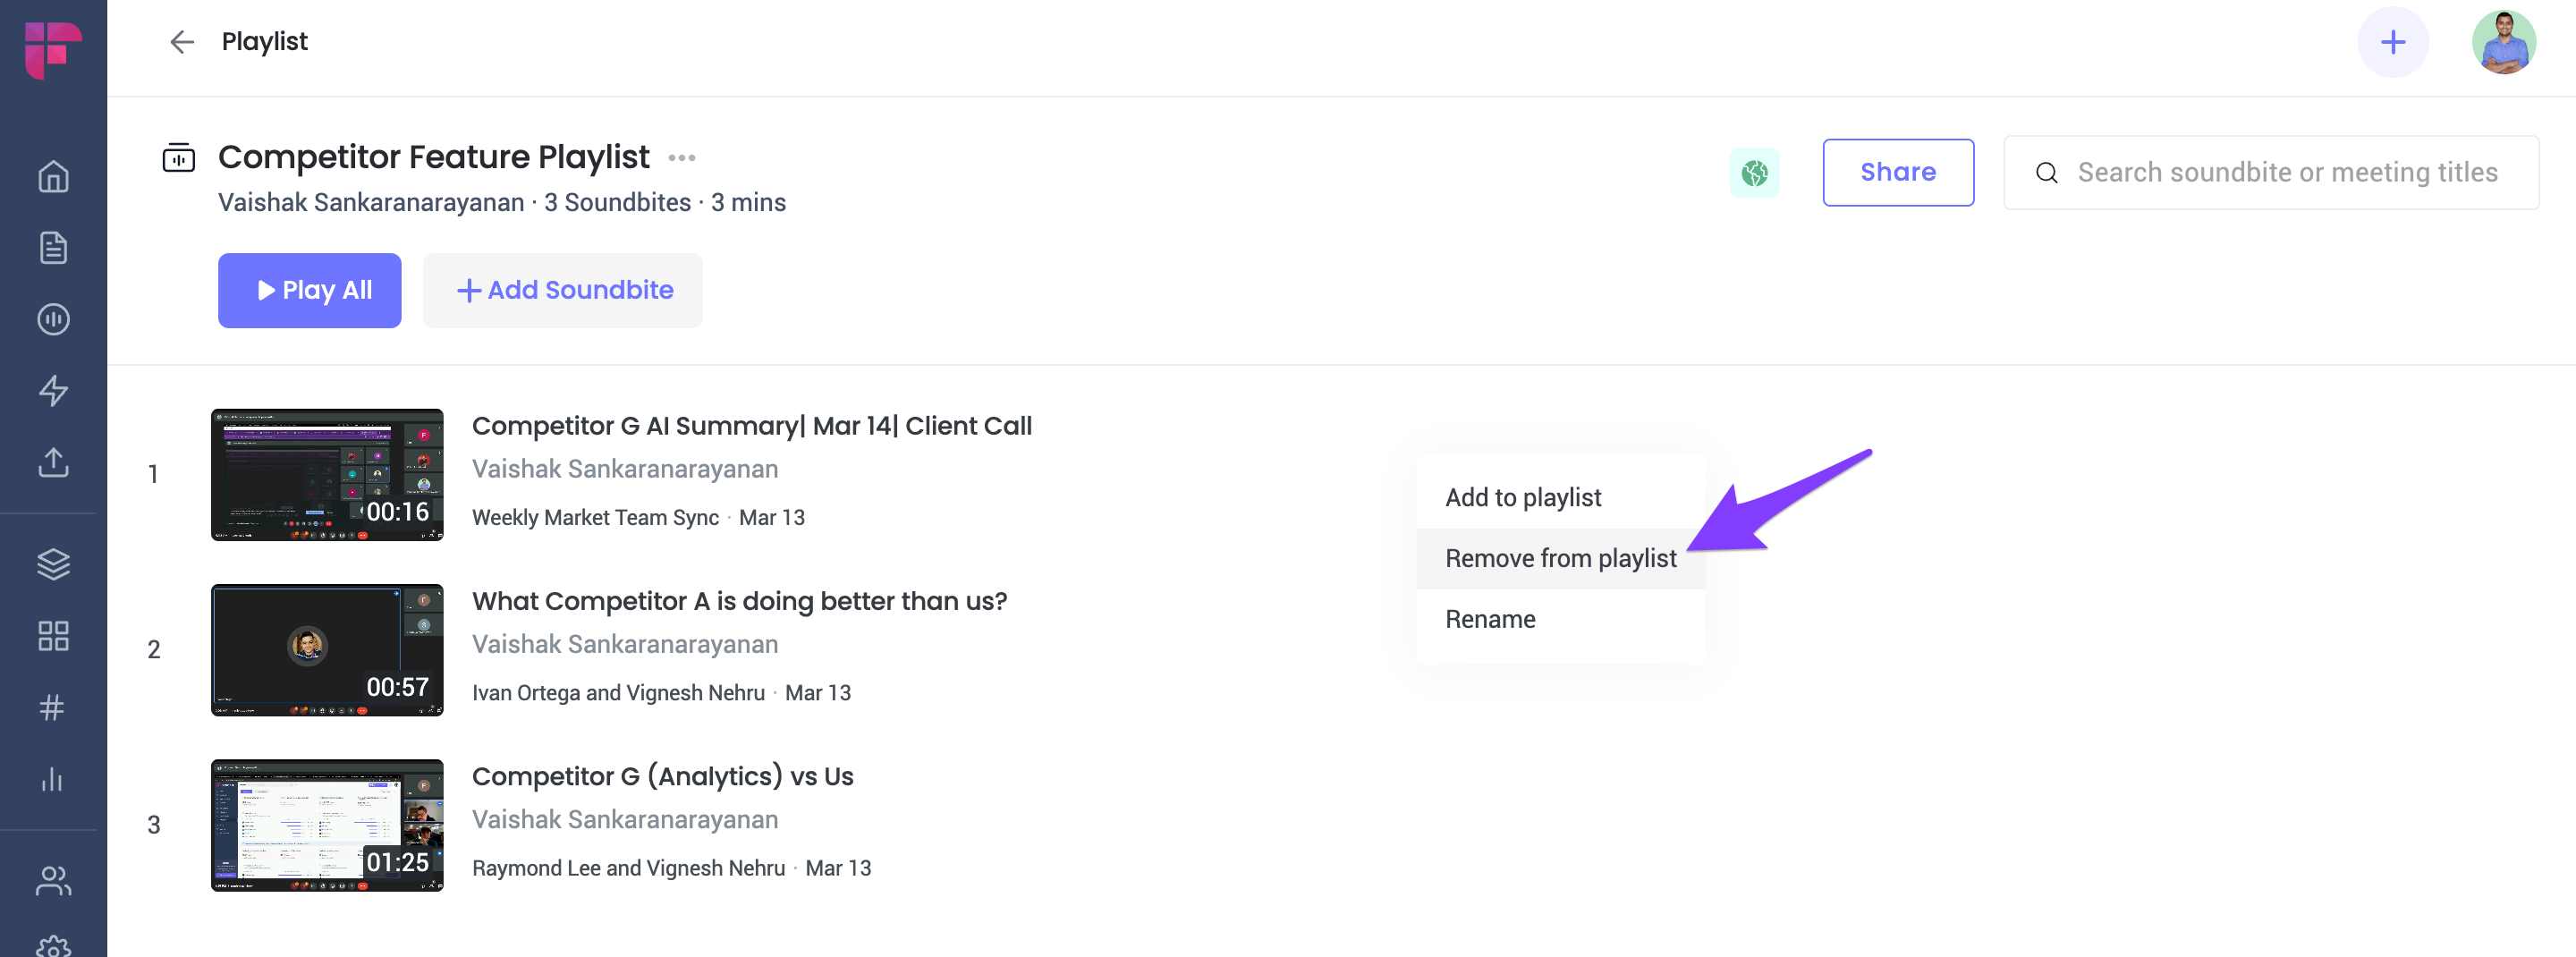2576x957 pixels.
Task: Click the soundbites waveform icon in sidebar
Action: (x=53, y=319)
